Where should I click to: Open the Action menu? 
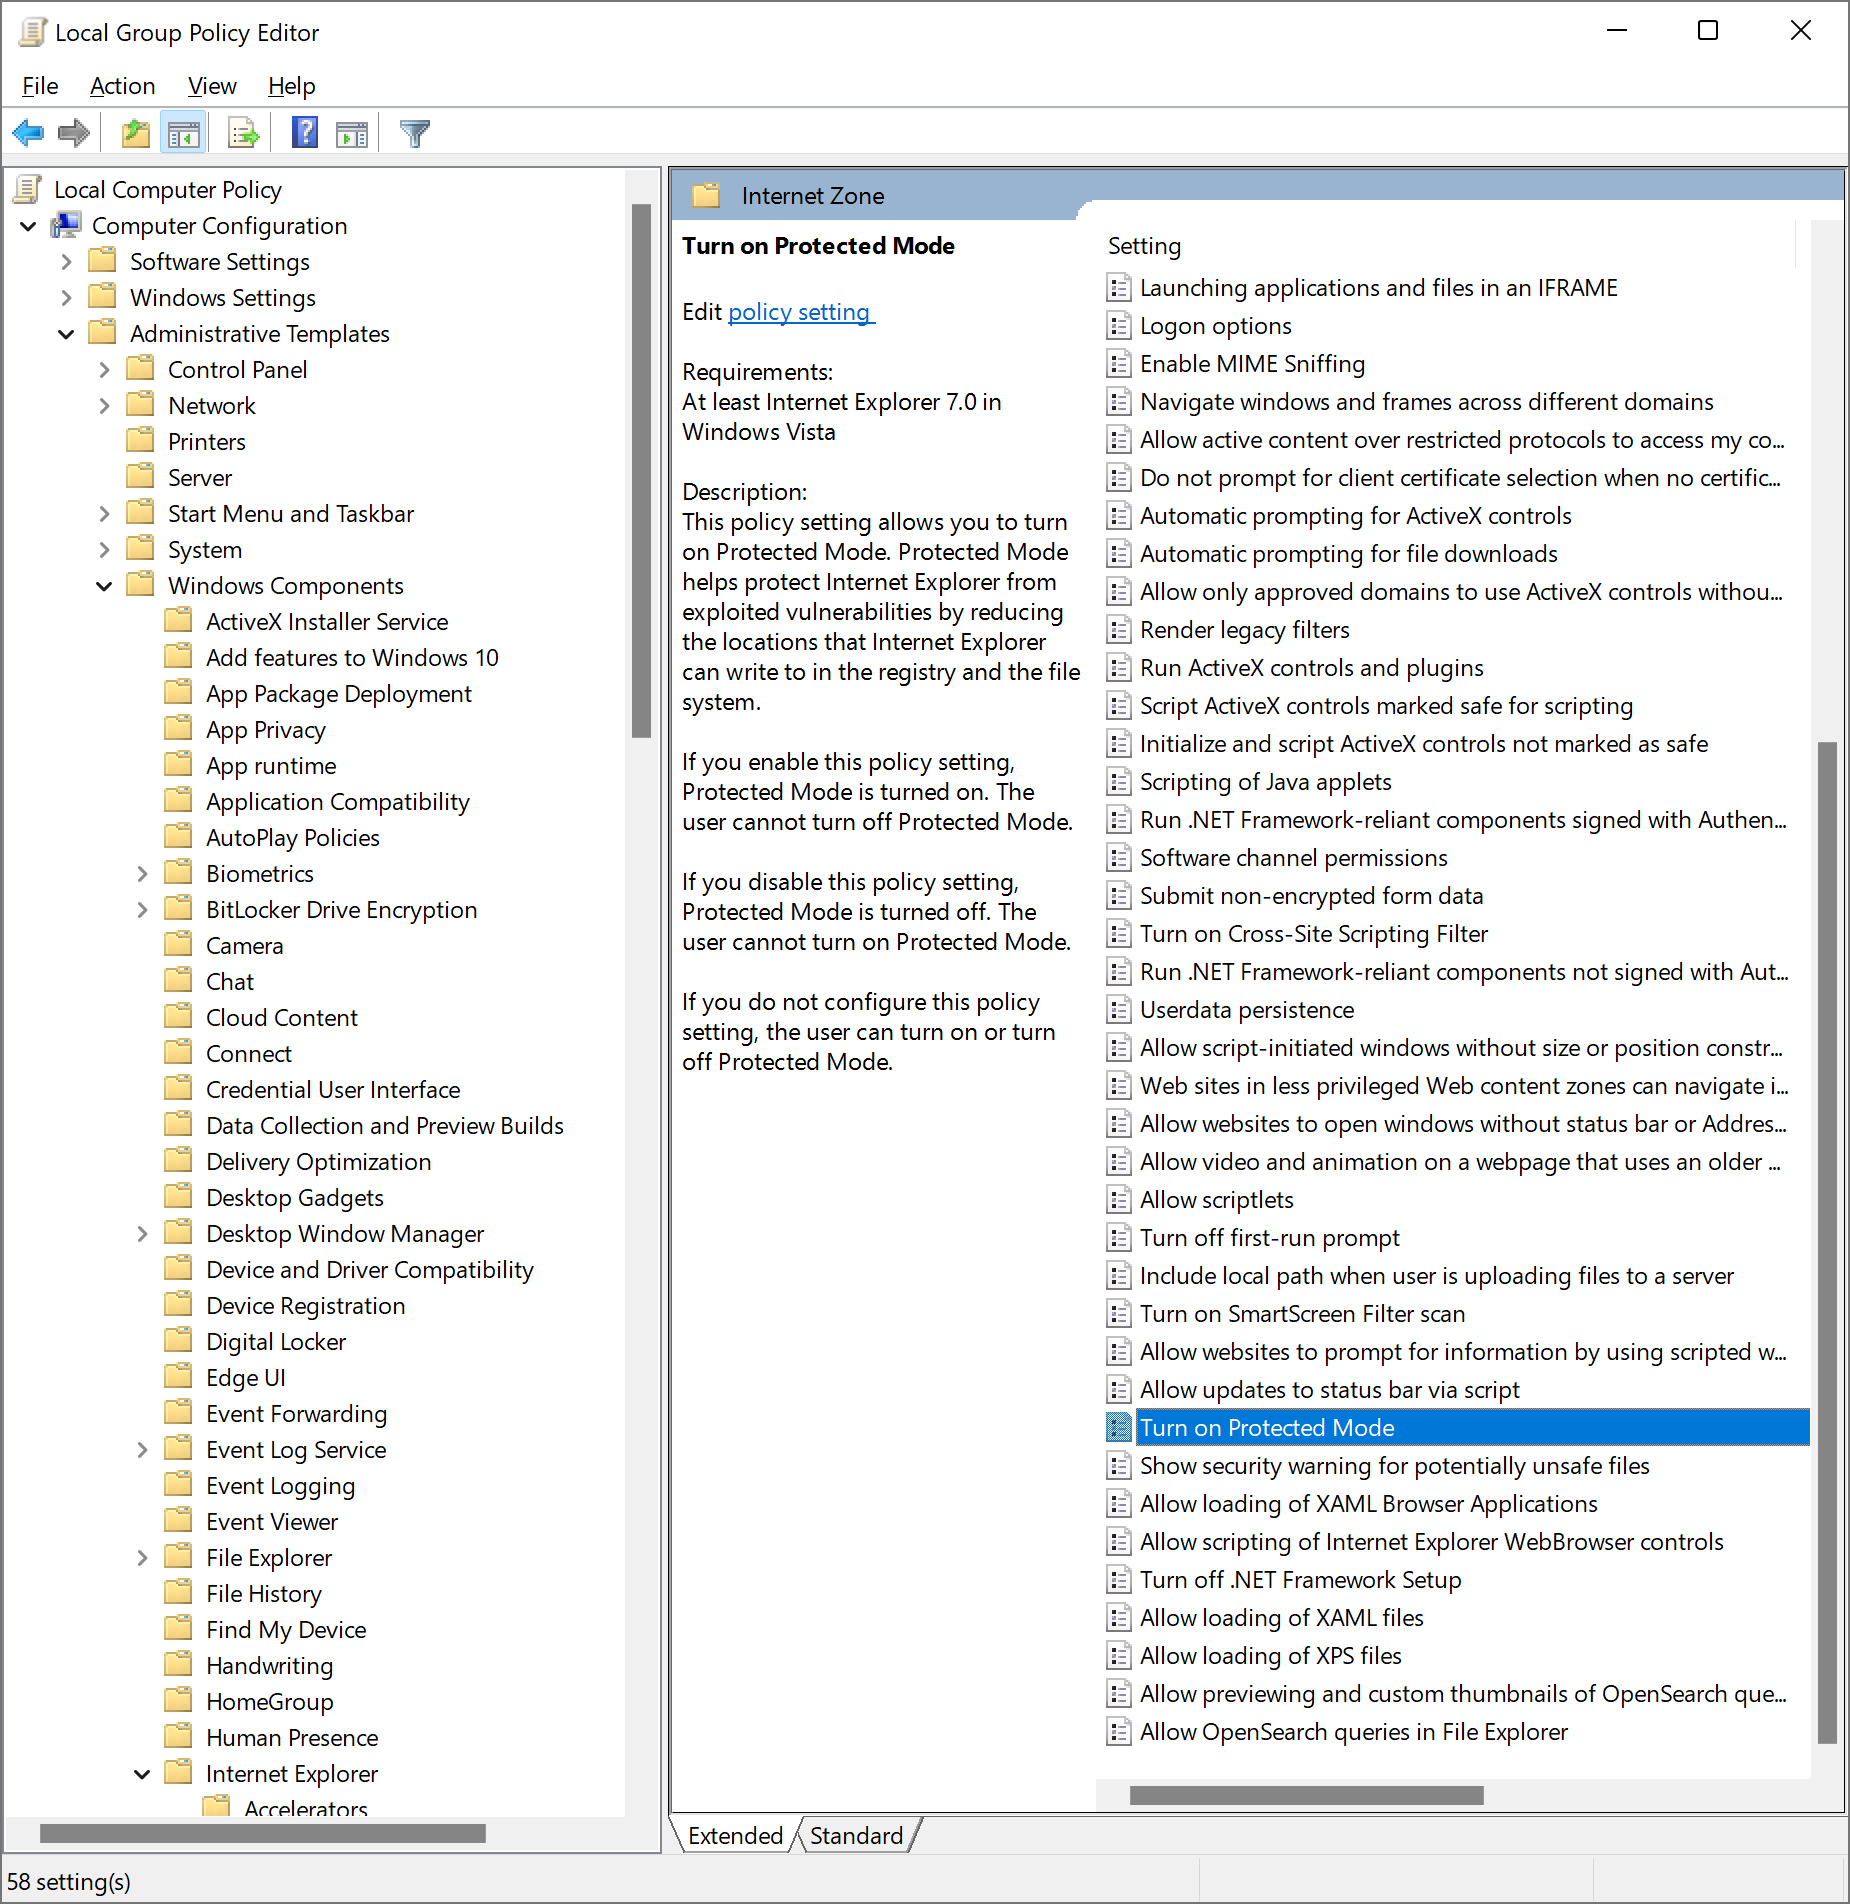point(122,86)
